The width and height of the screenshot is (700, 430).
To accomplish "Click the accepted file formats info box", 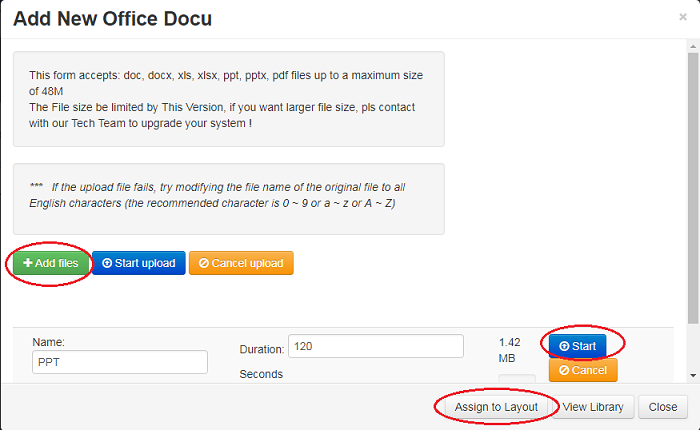I will click(x=229, y=99).
